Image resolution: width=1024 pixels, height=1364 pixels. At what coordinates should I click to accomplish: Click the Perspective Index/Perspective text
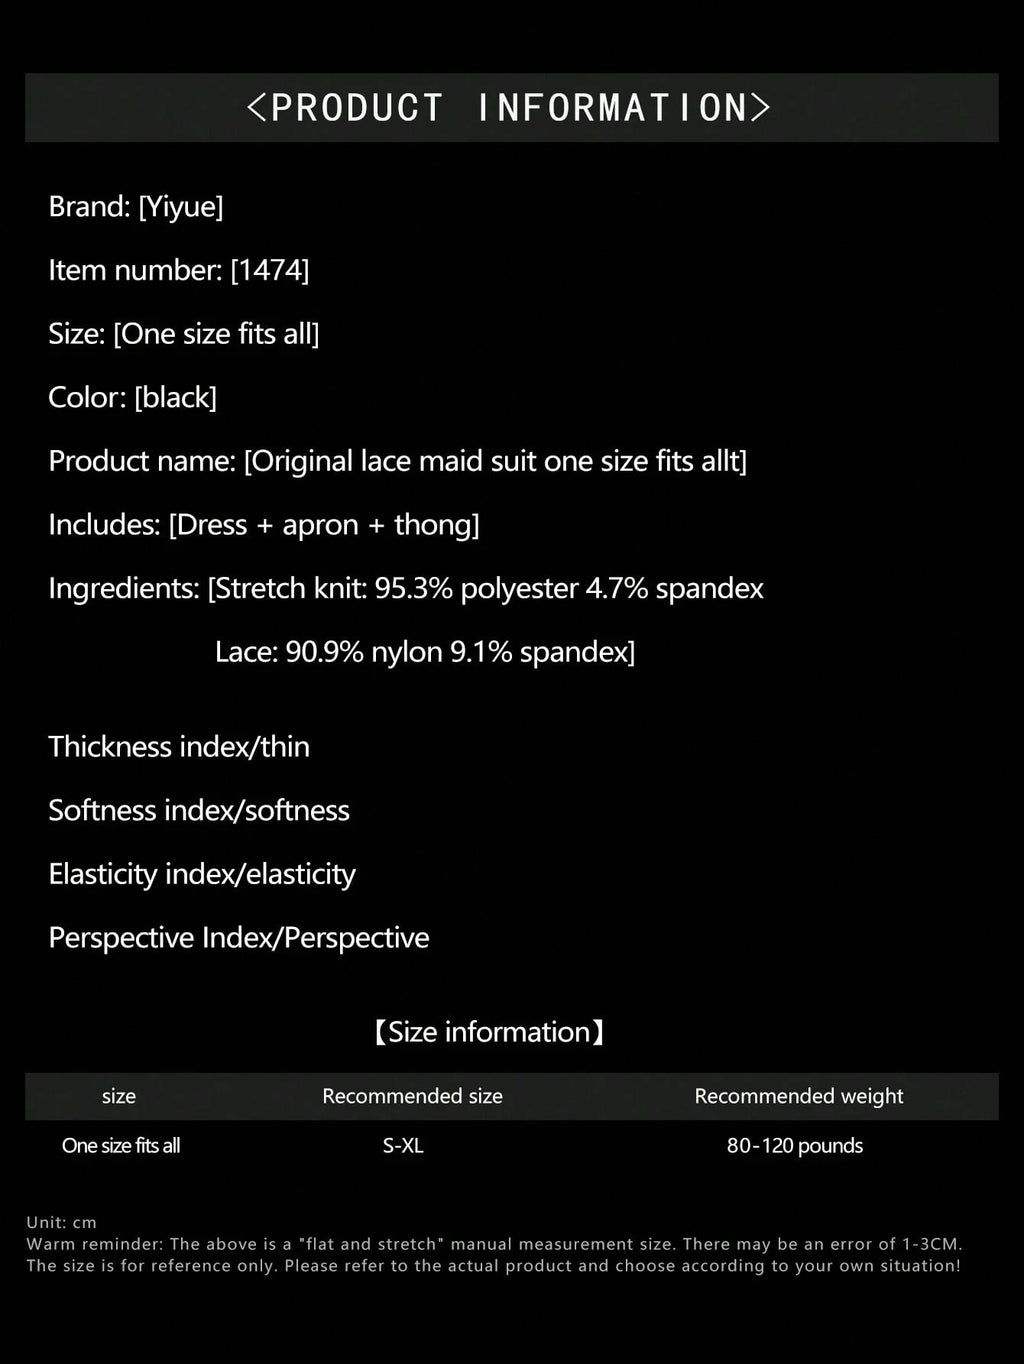point(239,938)
